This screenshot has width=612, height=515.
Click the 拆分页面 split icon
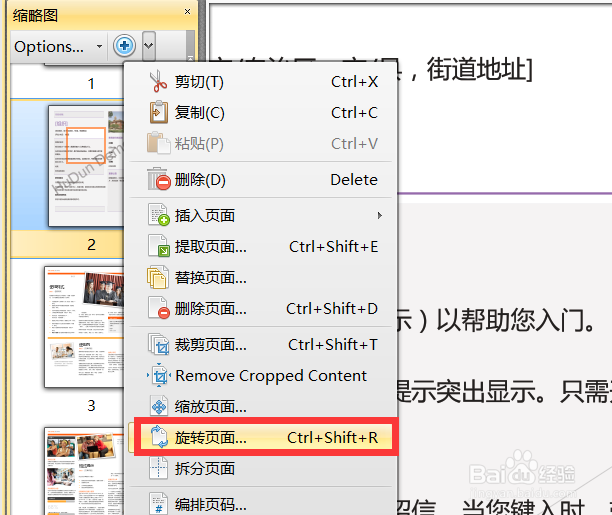tap(158, 468)
